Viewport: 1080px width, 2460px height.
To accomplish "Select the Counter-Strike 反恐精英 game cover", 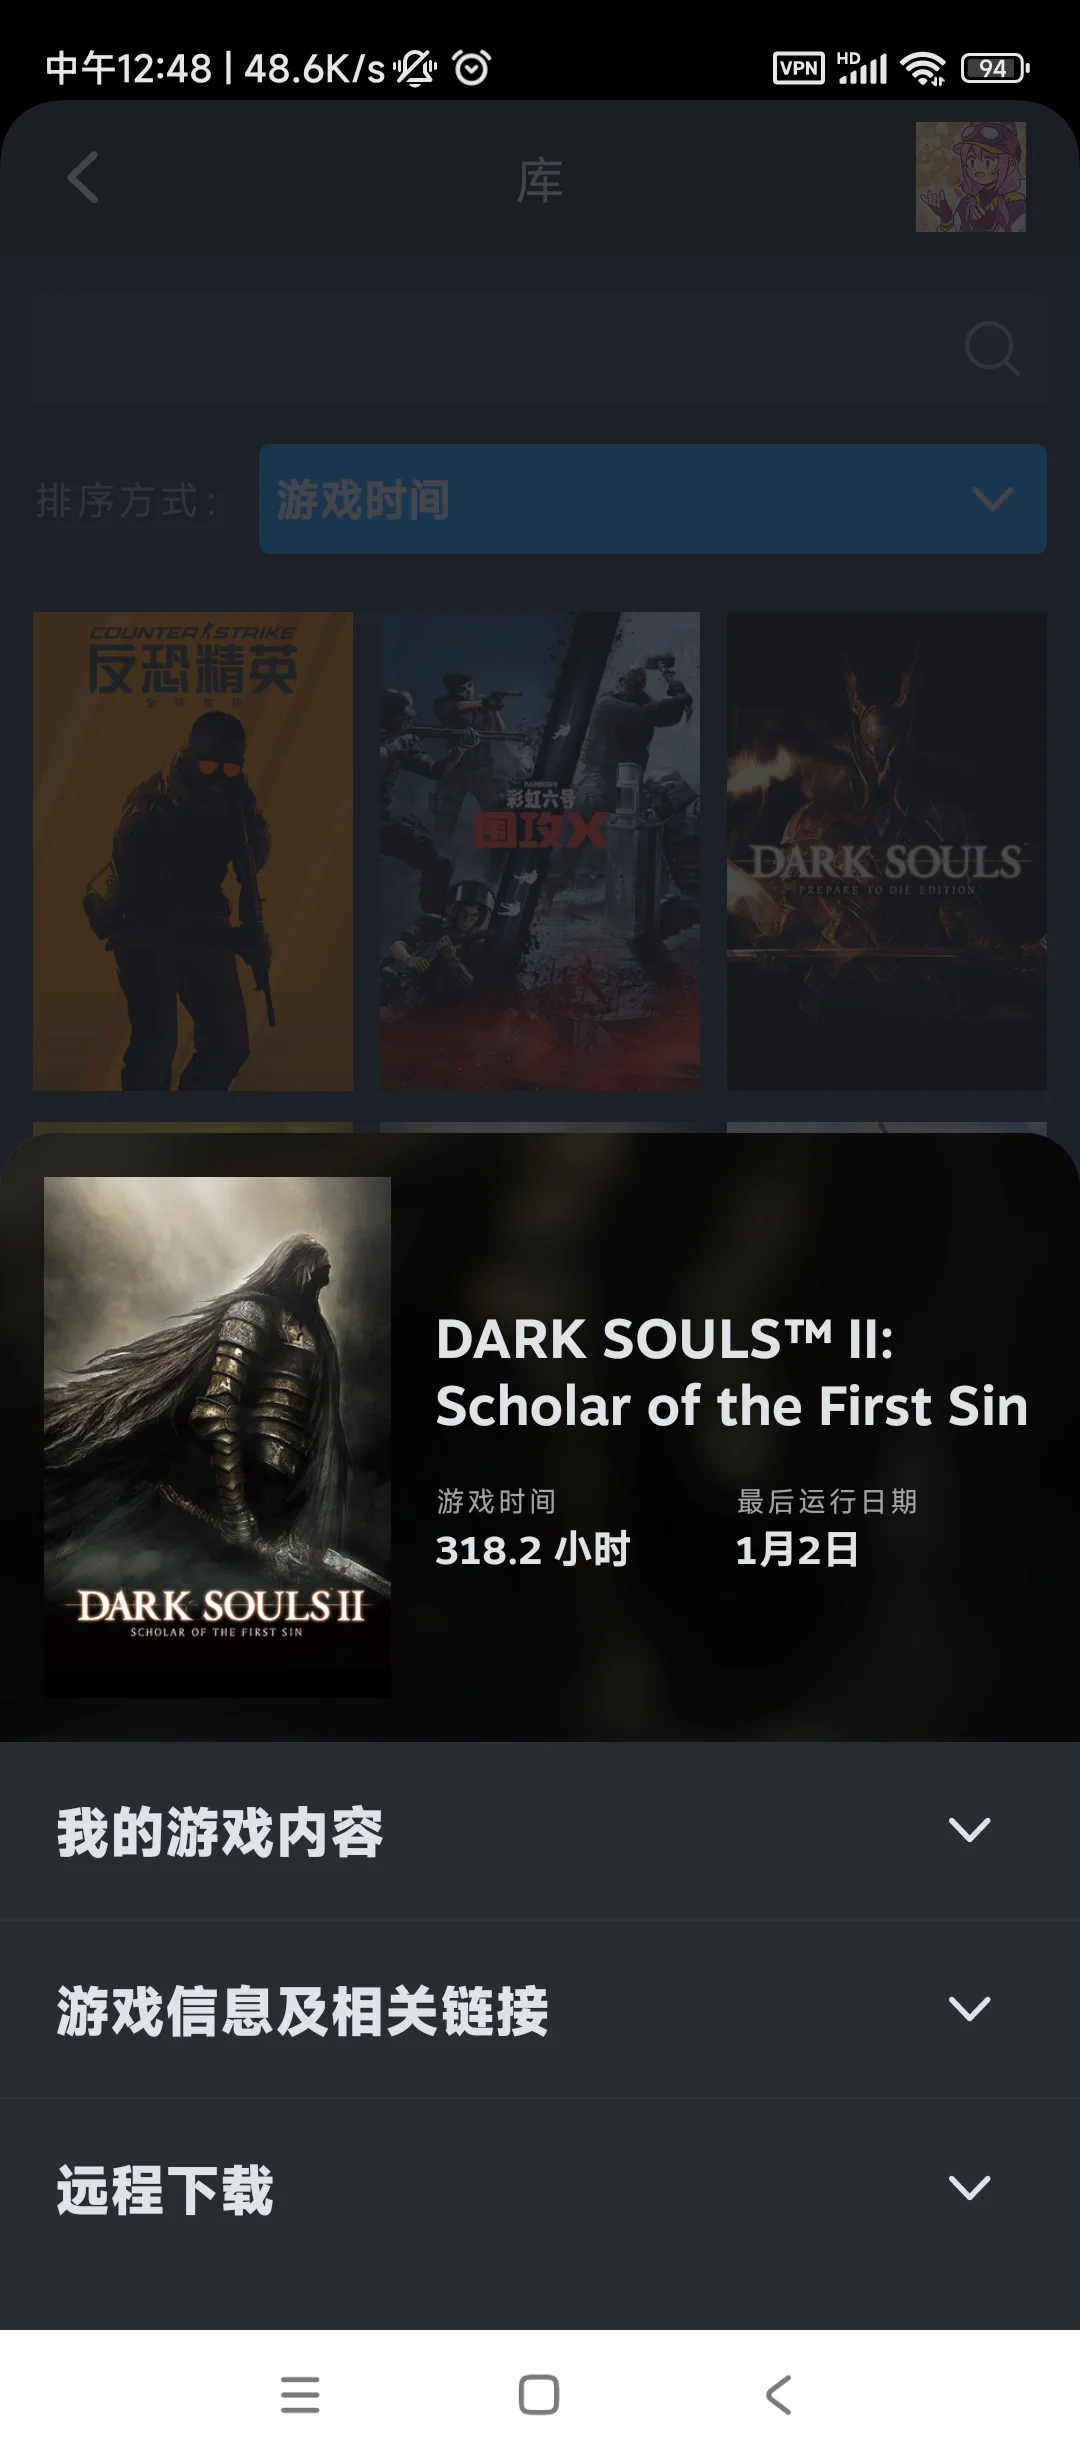I will coord(193,851).
